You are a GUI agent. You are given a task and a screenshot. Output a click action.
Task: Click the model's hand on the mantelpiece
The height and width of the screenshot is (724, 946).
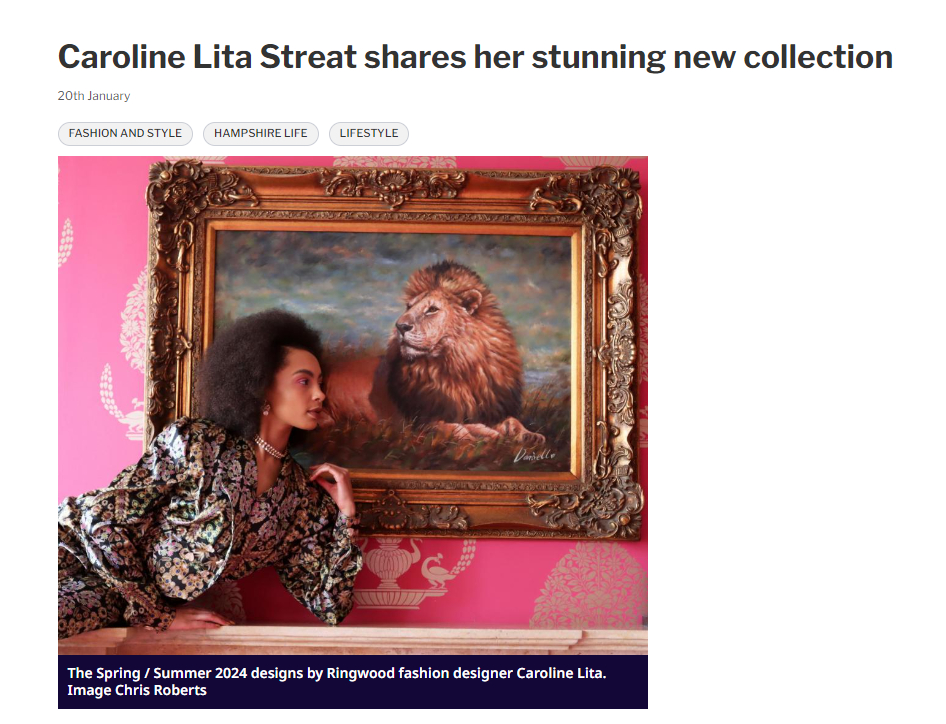coord(199,618)
